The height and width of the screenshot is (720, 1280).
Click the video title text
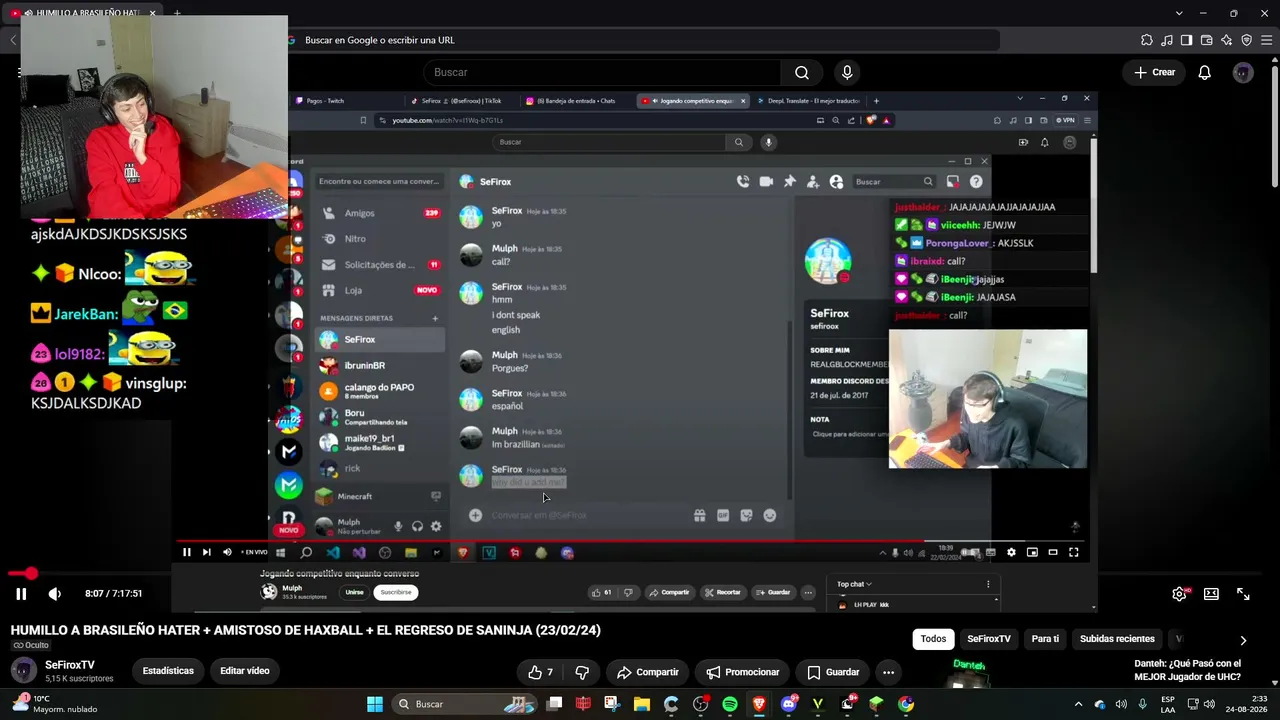tap(306, 630)
